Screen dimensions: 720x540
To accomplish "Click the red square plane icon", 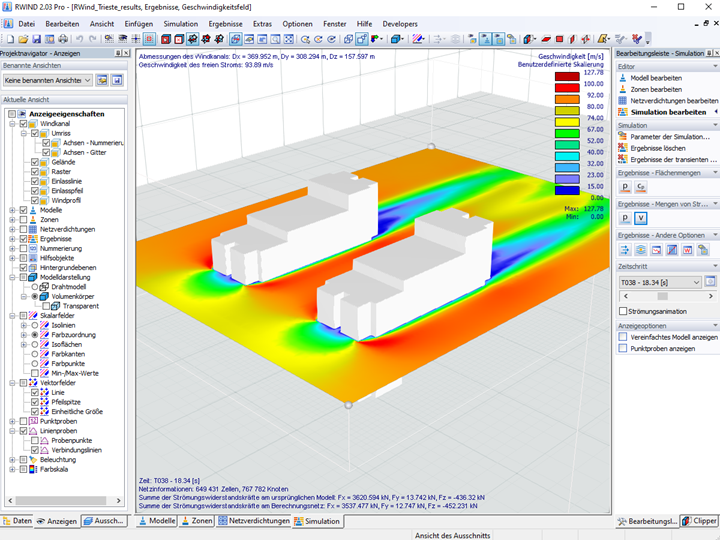I will pos(559,39).
